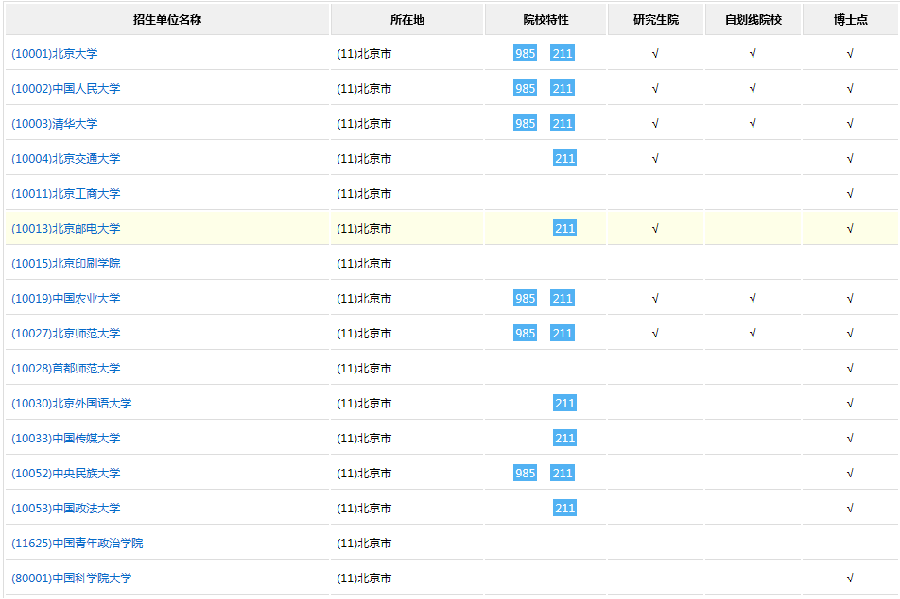Select the 985 badge for 清华大学
This screenshot has width=900, height=599.
pos(525,124)
